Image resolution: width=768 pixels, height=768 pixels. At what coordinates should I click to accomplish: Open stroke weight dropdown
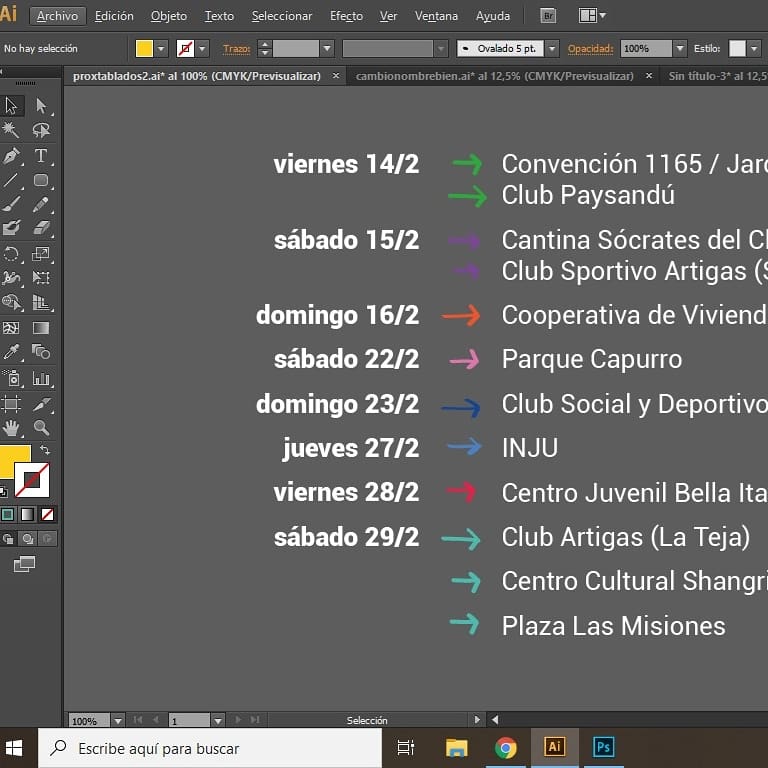327,48
